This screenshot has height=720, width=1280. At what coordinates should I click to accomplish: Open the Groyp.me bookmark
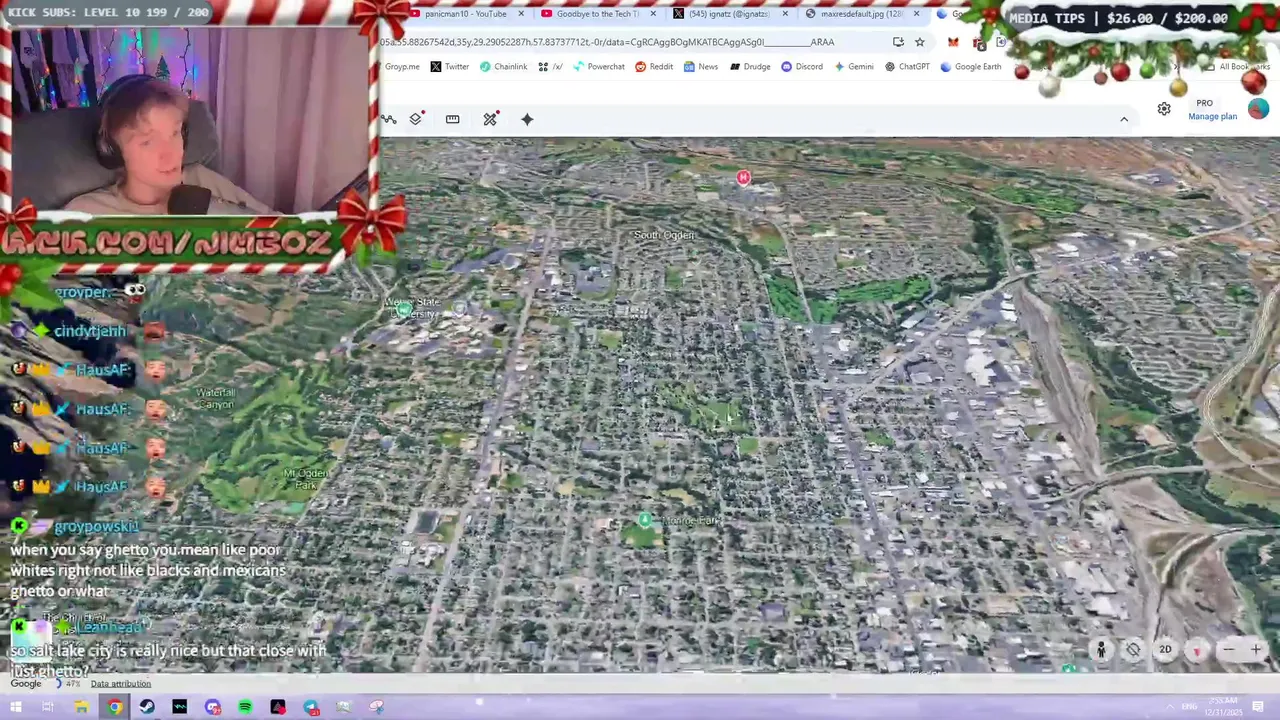click(x=402, y=67)
